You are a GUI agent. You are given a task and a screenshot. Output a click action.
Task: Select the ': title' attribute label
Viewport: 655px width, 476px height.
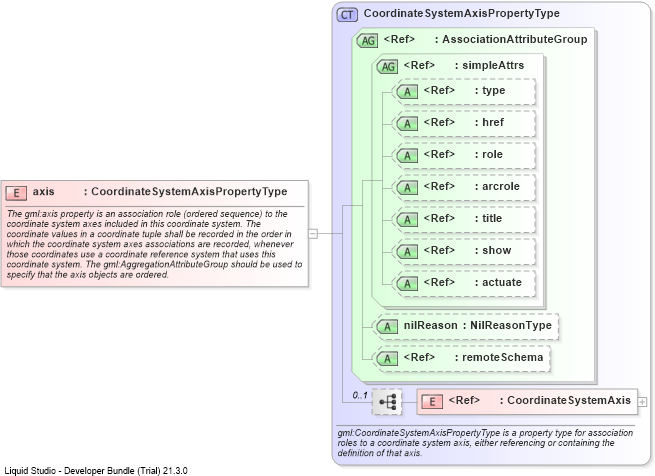click(x=488, y=218)
